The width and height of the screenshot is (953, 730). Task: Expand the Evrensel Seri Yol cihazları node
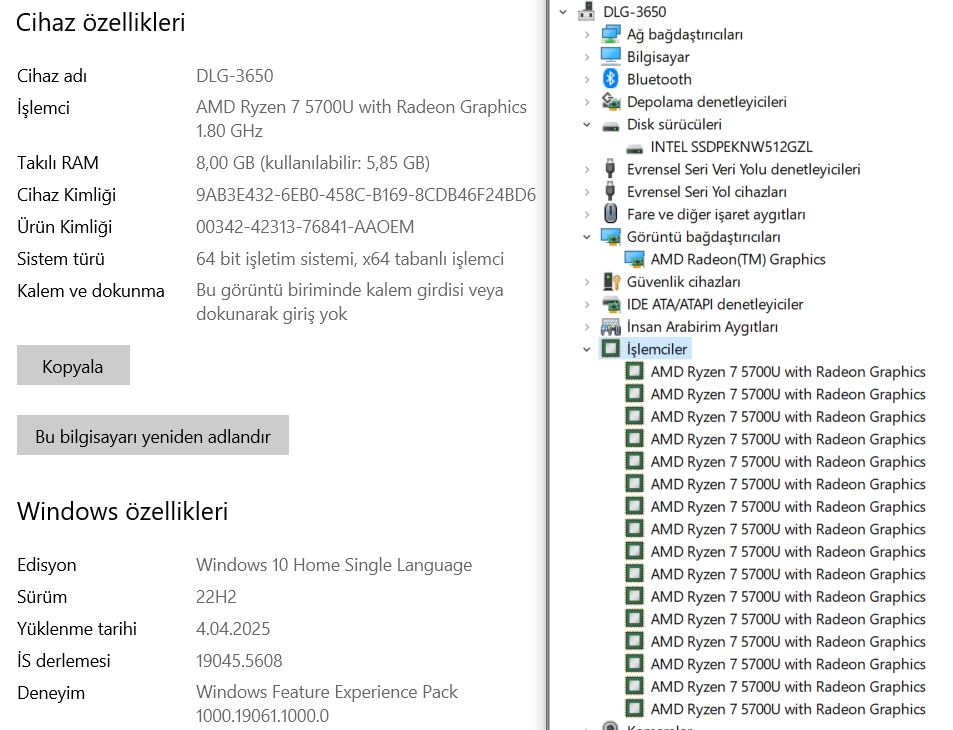click(x=587, y=191)
